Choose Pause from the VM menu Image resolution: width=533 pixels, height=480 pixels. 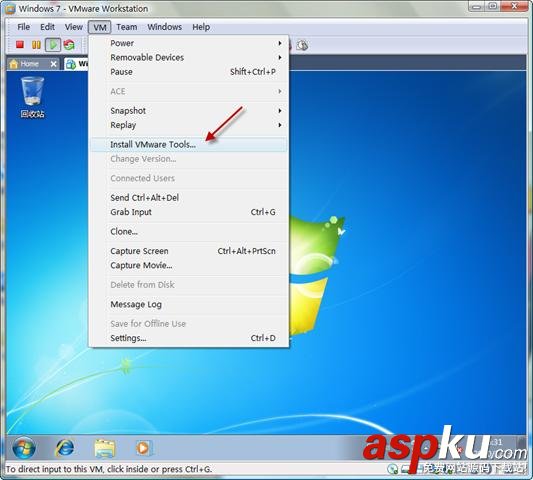coord(188,72)
